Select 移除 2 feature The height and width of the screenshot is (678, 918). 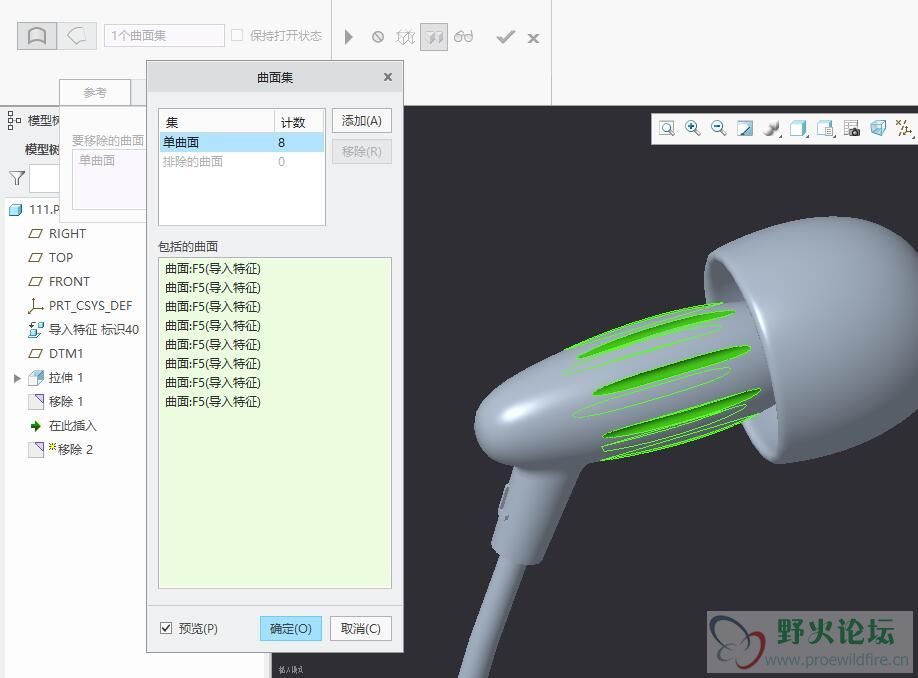[75, 450]
